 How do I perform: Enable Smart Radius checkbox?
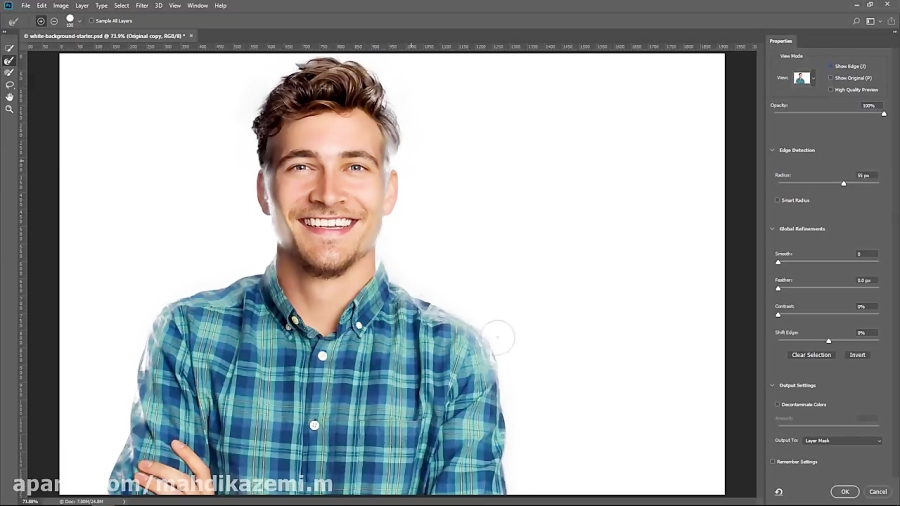pos(777,200)
